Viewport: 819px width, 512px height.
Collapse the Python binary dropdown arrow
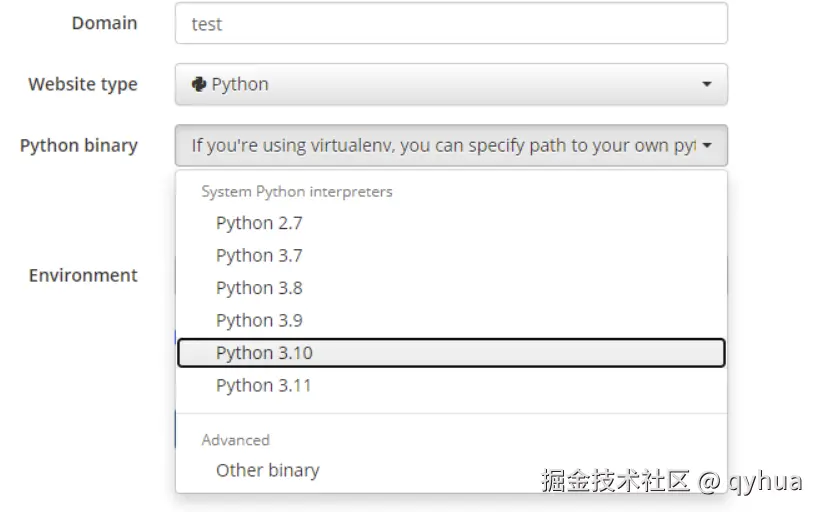click(707, 146)
